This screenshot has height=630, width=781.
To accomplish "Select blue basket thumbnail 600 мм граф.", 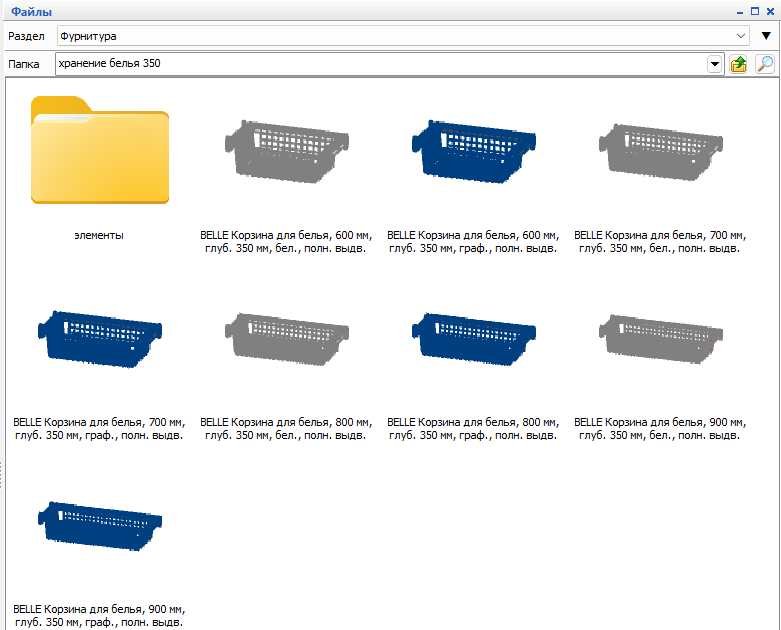I will point(474,151).
